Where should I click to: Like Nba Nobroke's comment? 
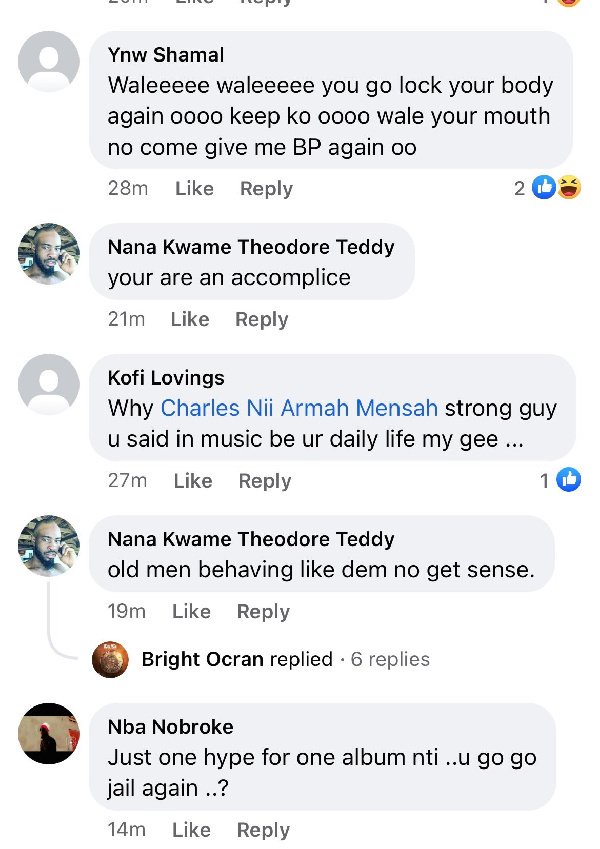click(x=191, y=829)
